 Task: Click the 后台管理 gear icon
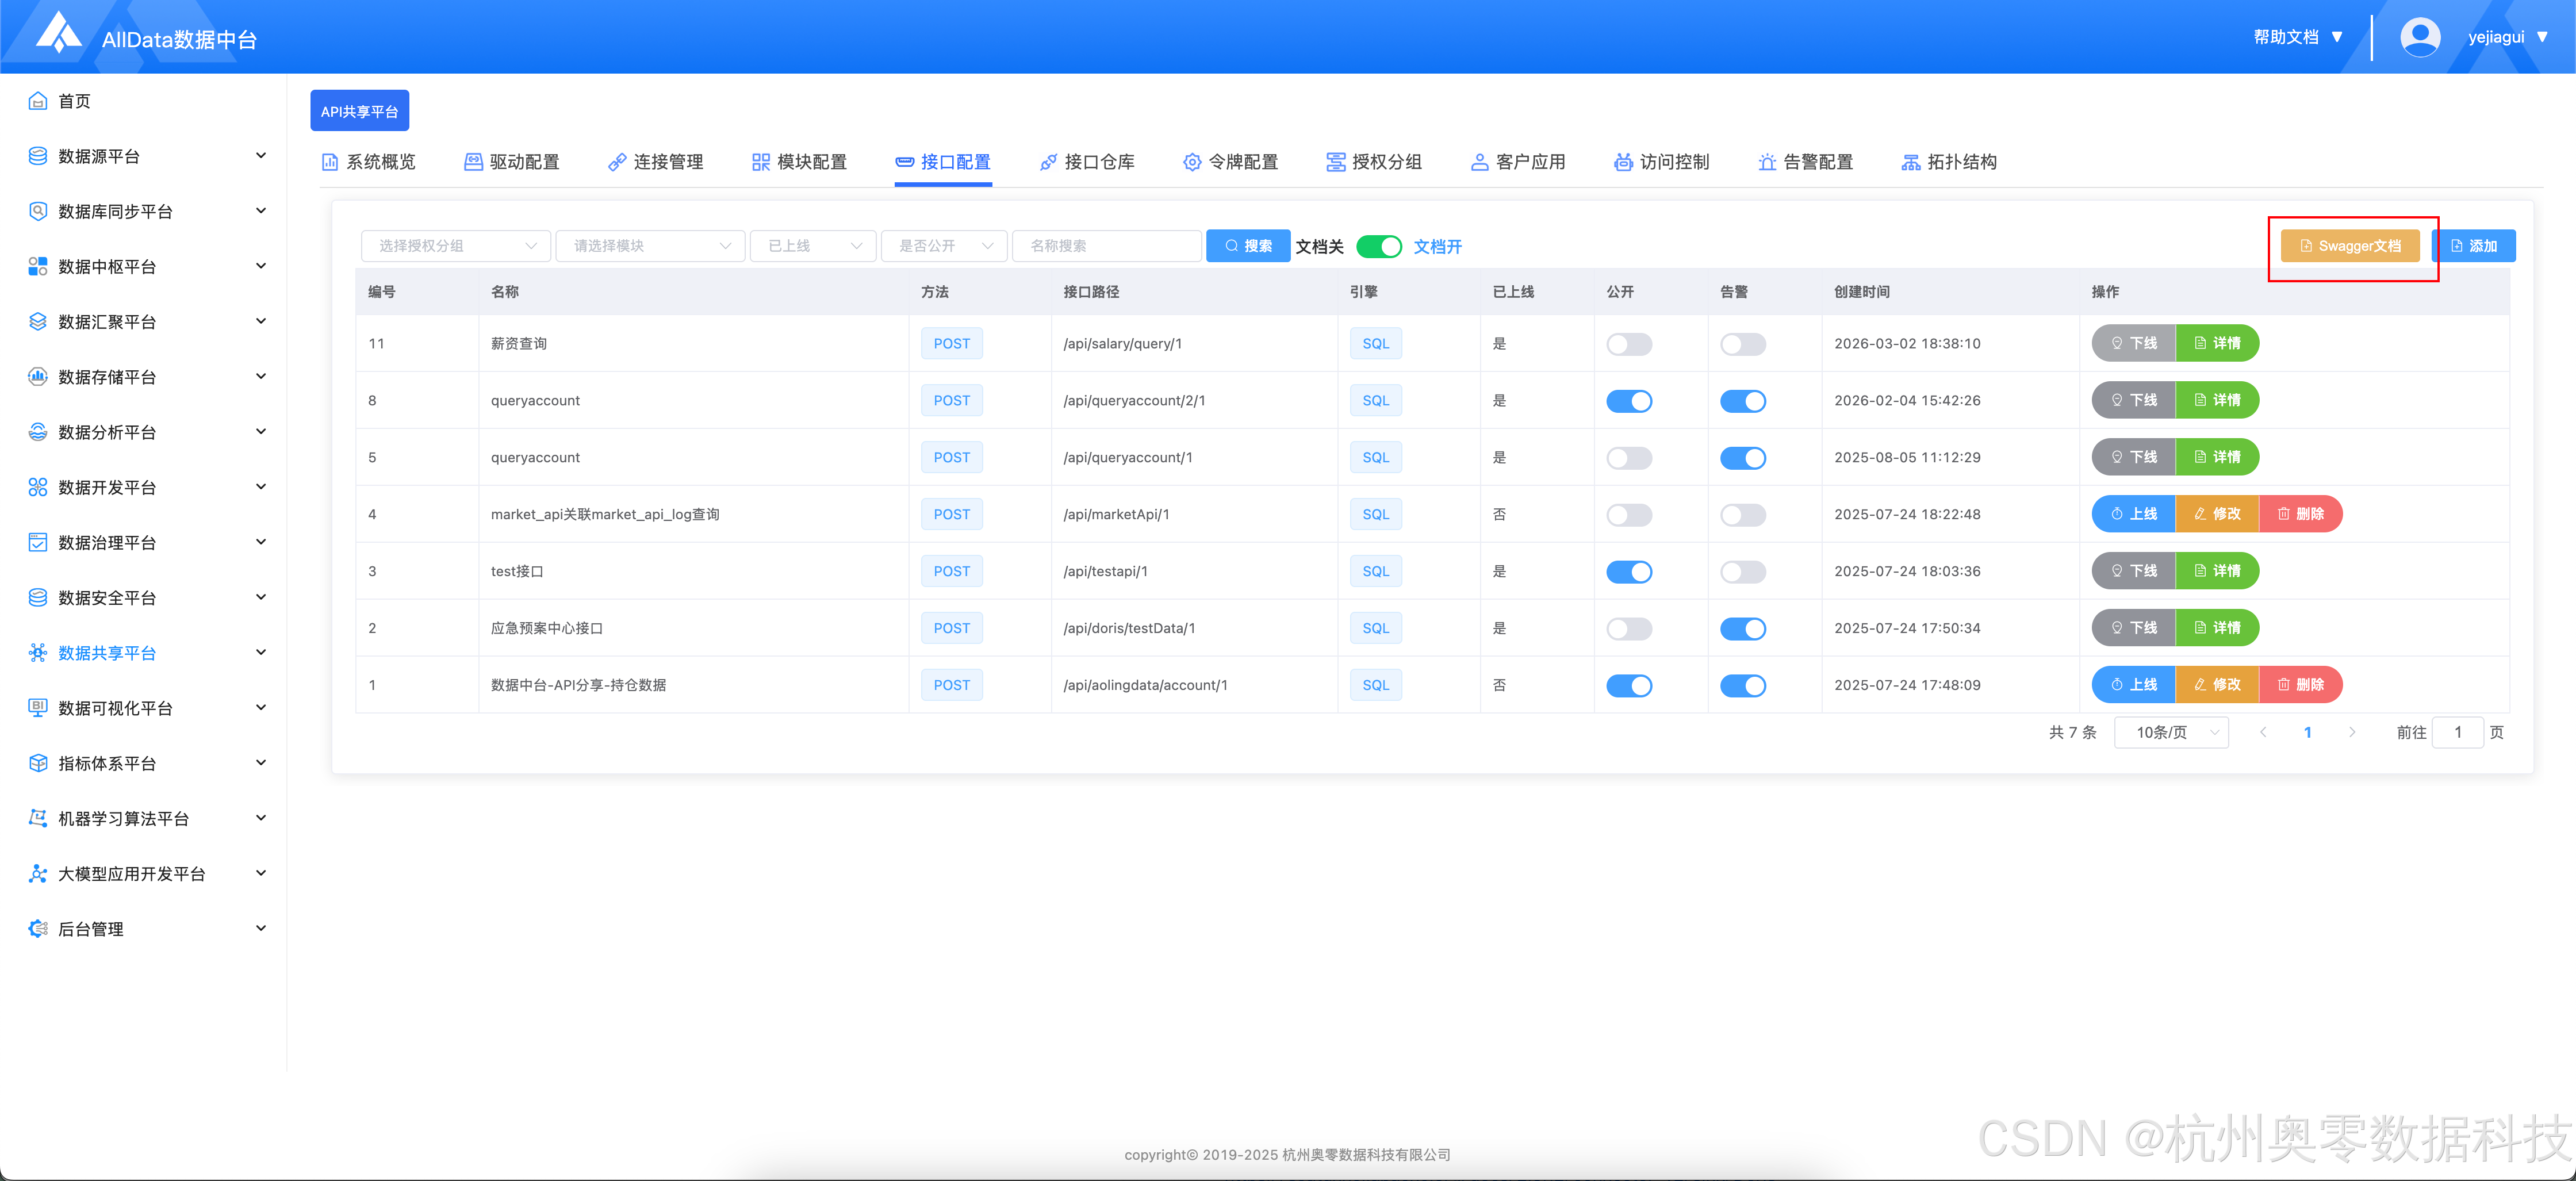click(38, 928)
